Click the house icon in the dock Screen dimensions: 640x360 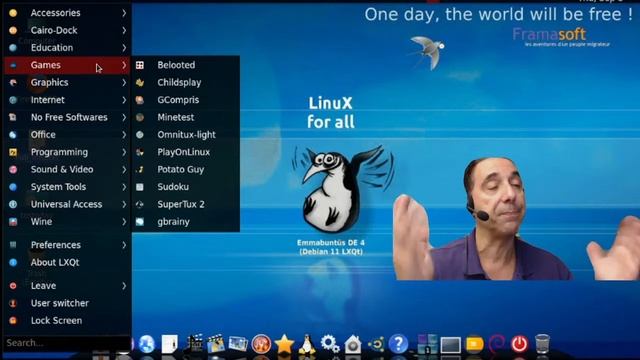(x=353, y=344)
